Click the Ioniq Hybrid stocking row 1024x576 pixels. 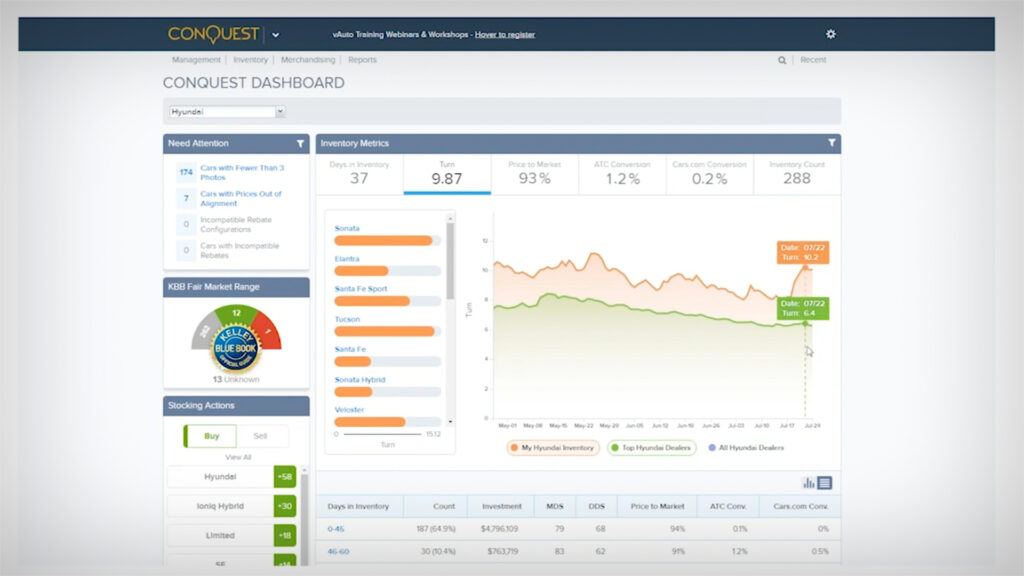click(220, 506)
